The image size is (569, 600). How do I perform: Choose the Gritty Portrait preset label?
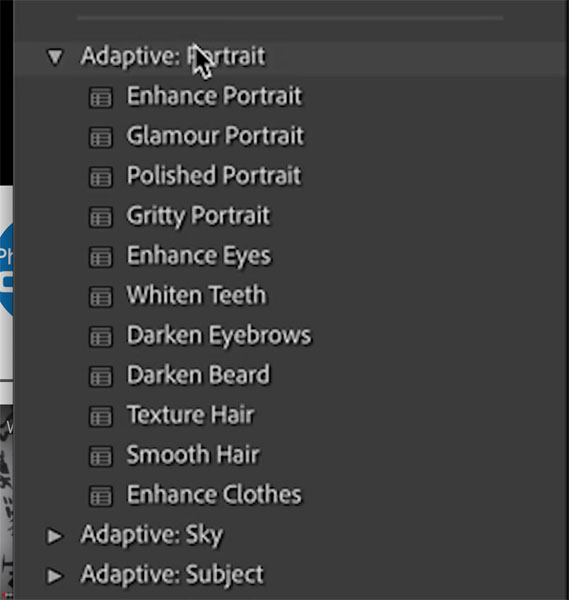click(x=199, y=216)
